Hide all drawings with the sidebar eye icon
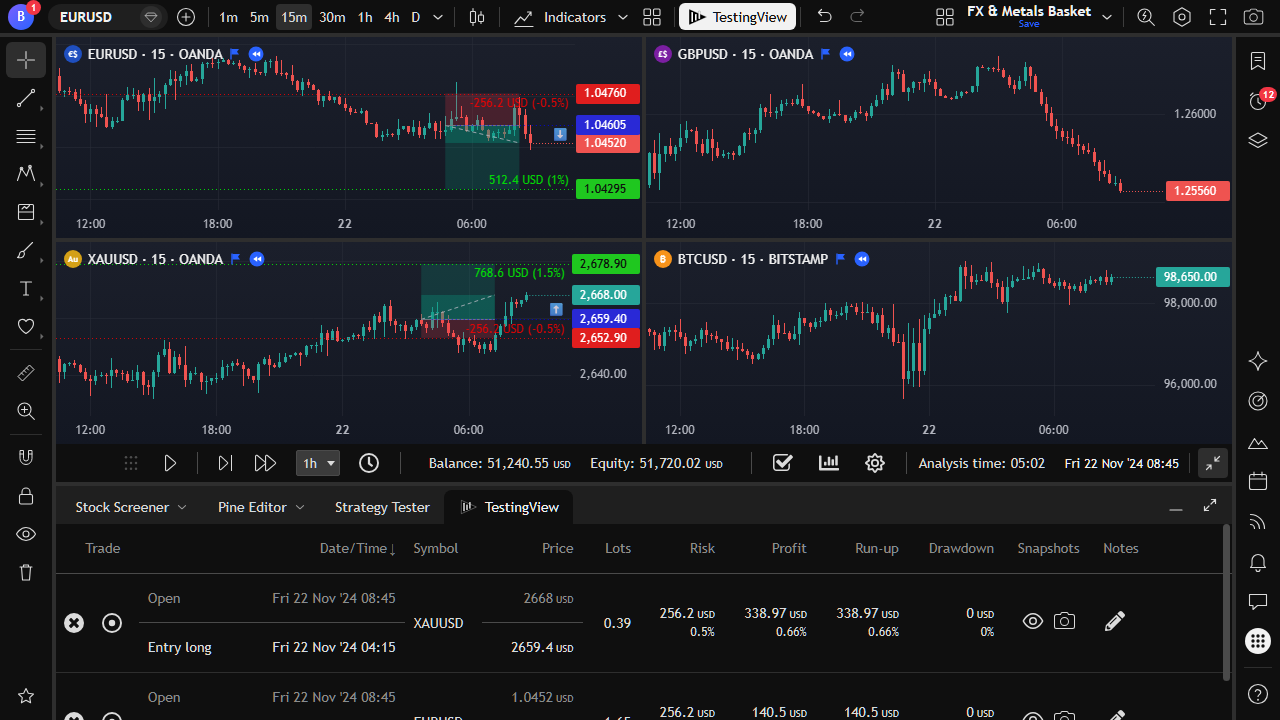This screenshot has height=720, width=1280. tap(26, 534)
